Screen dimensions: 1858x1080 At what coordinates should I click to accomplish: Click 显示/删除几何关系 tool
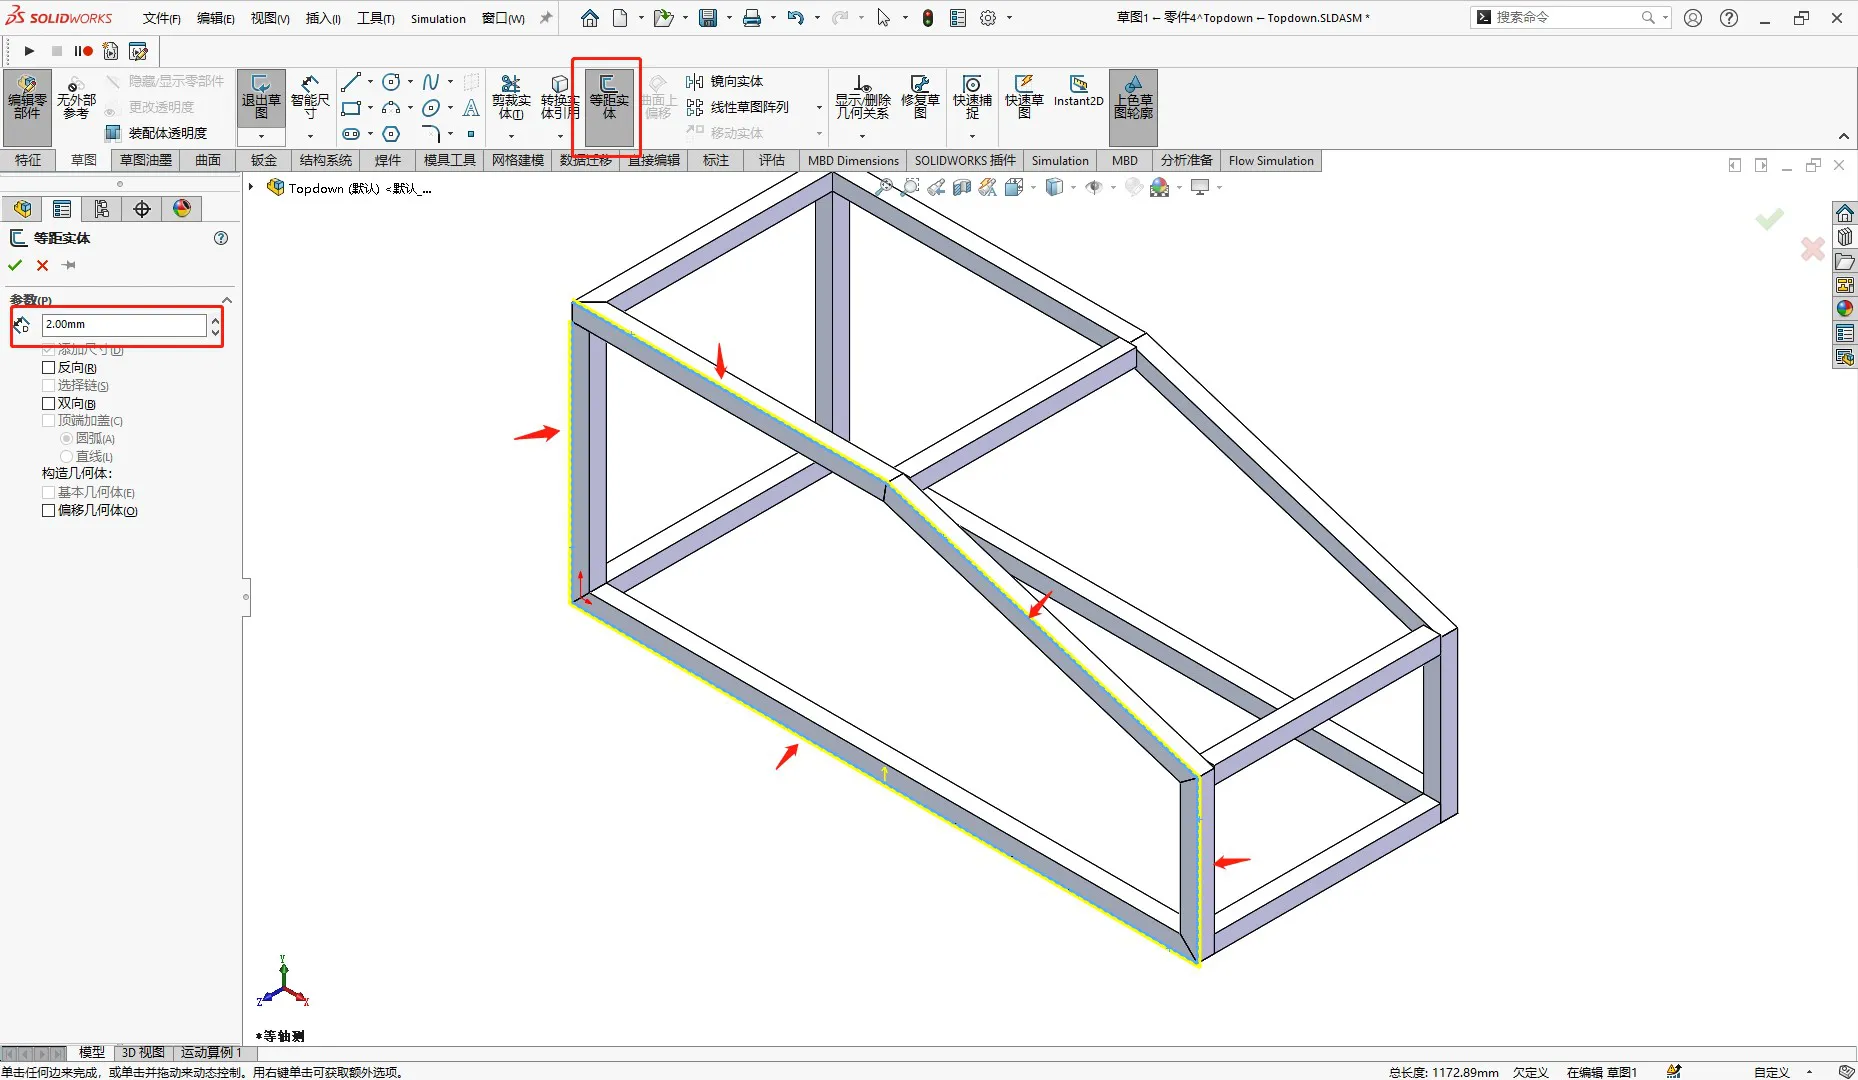862,97
